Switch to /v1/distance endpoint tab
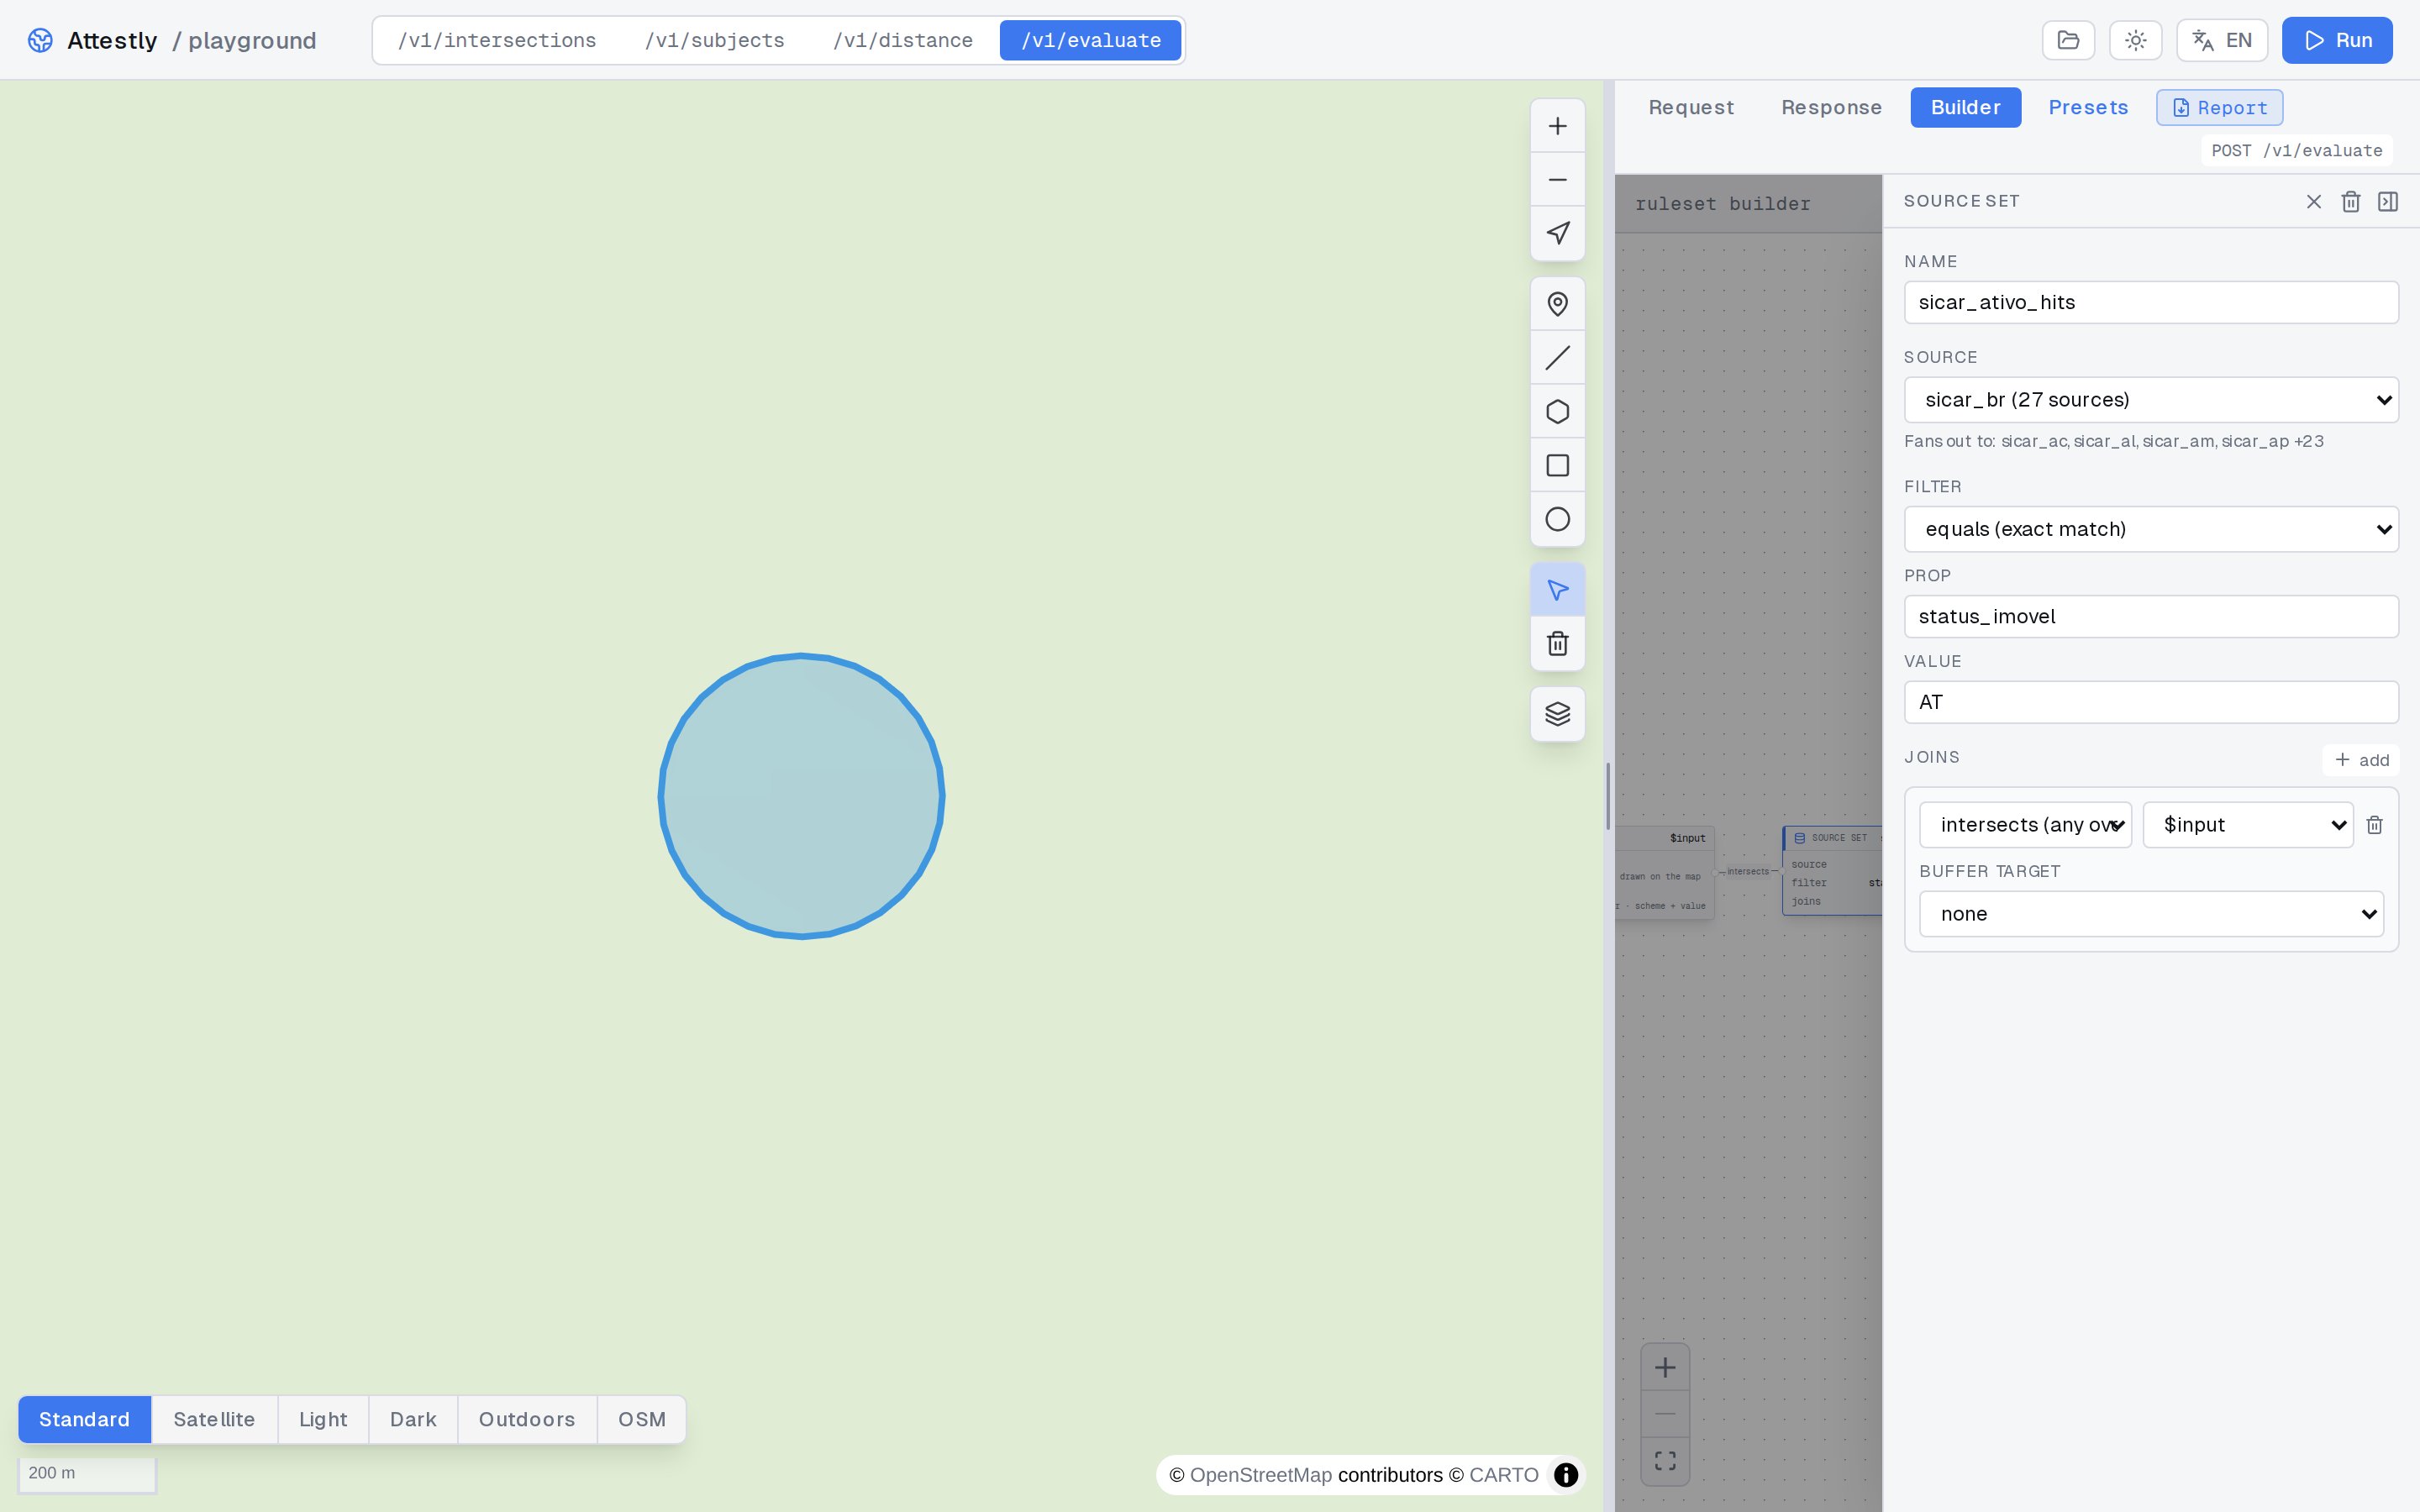 pos(902,40)
